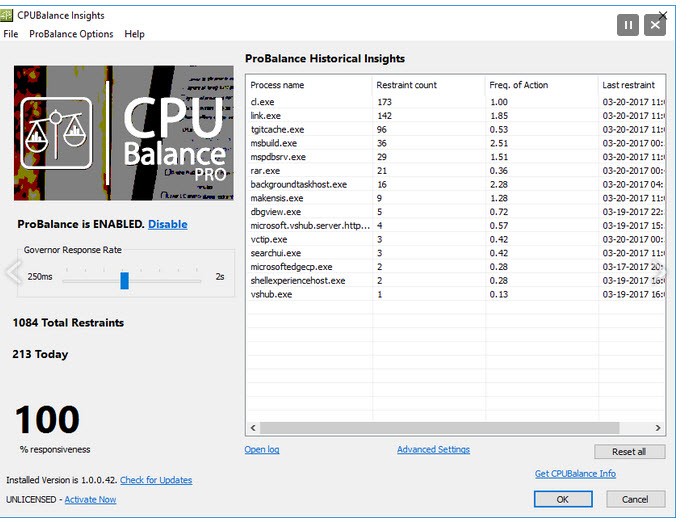Select the vctip.exe process row
This screenshot has height=522, width=689.
(455, 239)
